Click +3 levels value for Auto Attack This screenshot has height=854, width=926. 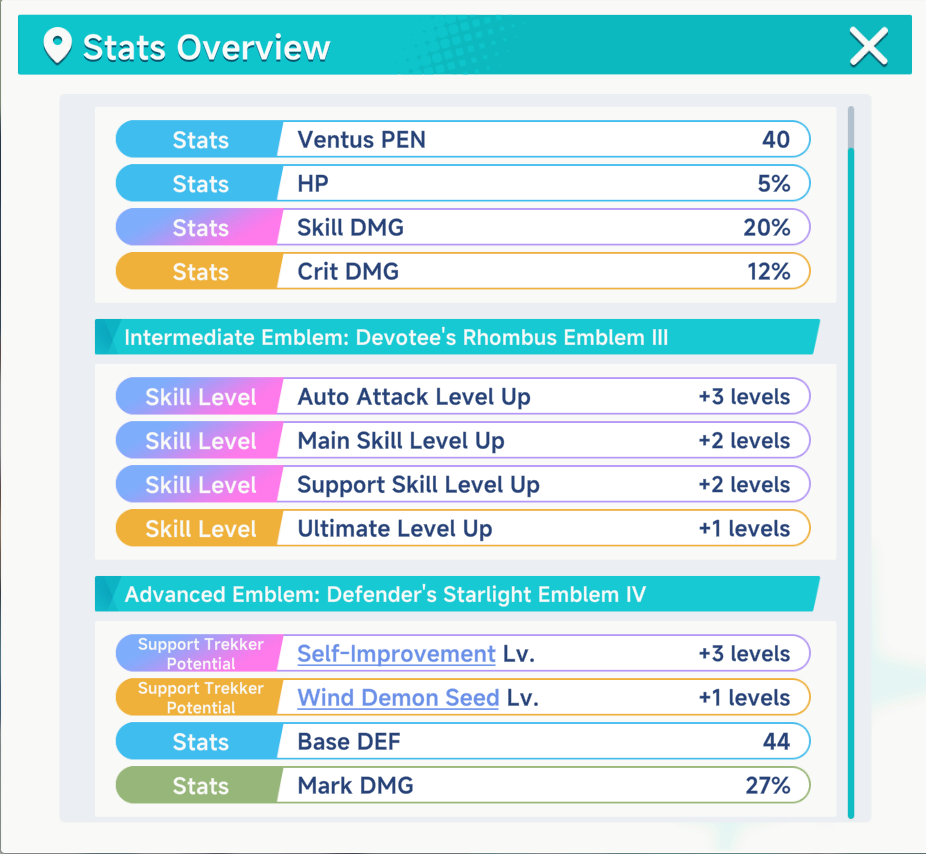point(744,396)
